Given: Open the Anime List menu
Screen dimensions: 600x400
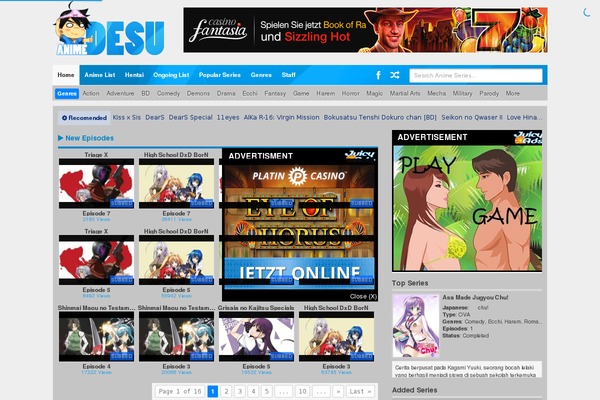Looking at the screenshot, I should click(99, 75).
